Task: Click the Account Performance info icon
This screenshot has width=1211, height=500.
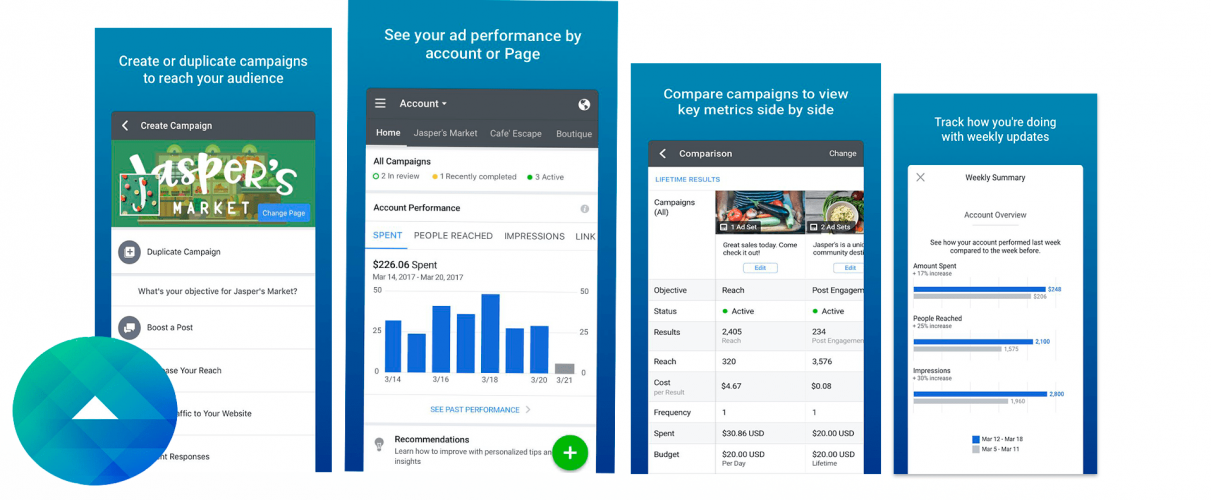Action: [584, 209]
